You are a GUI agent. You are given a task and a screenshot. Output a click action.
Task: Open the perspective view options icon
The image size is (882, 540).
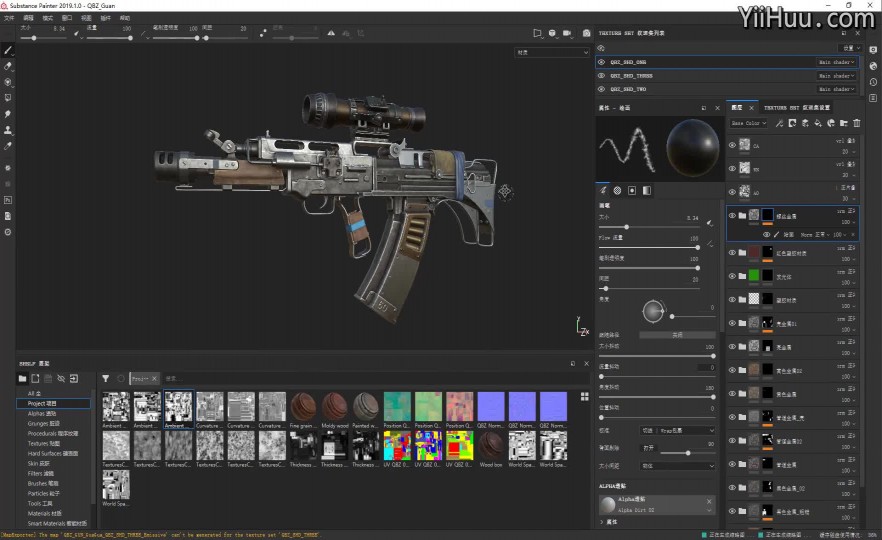(x=537, y=33)
